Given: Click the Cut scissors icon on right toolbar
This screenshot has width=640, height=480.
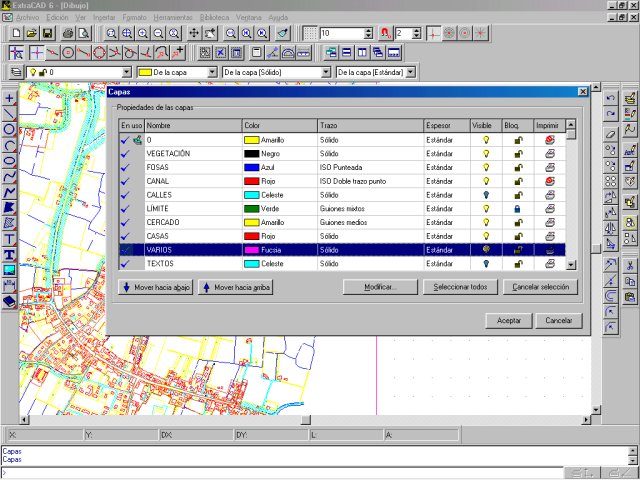Looking at the screenshot, I should (630, 266).
